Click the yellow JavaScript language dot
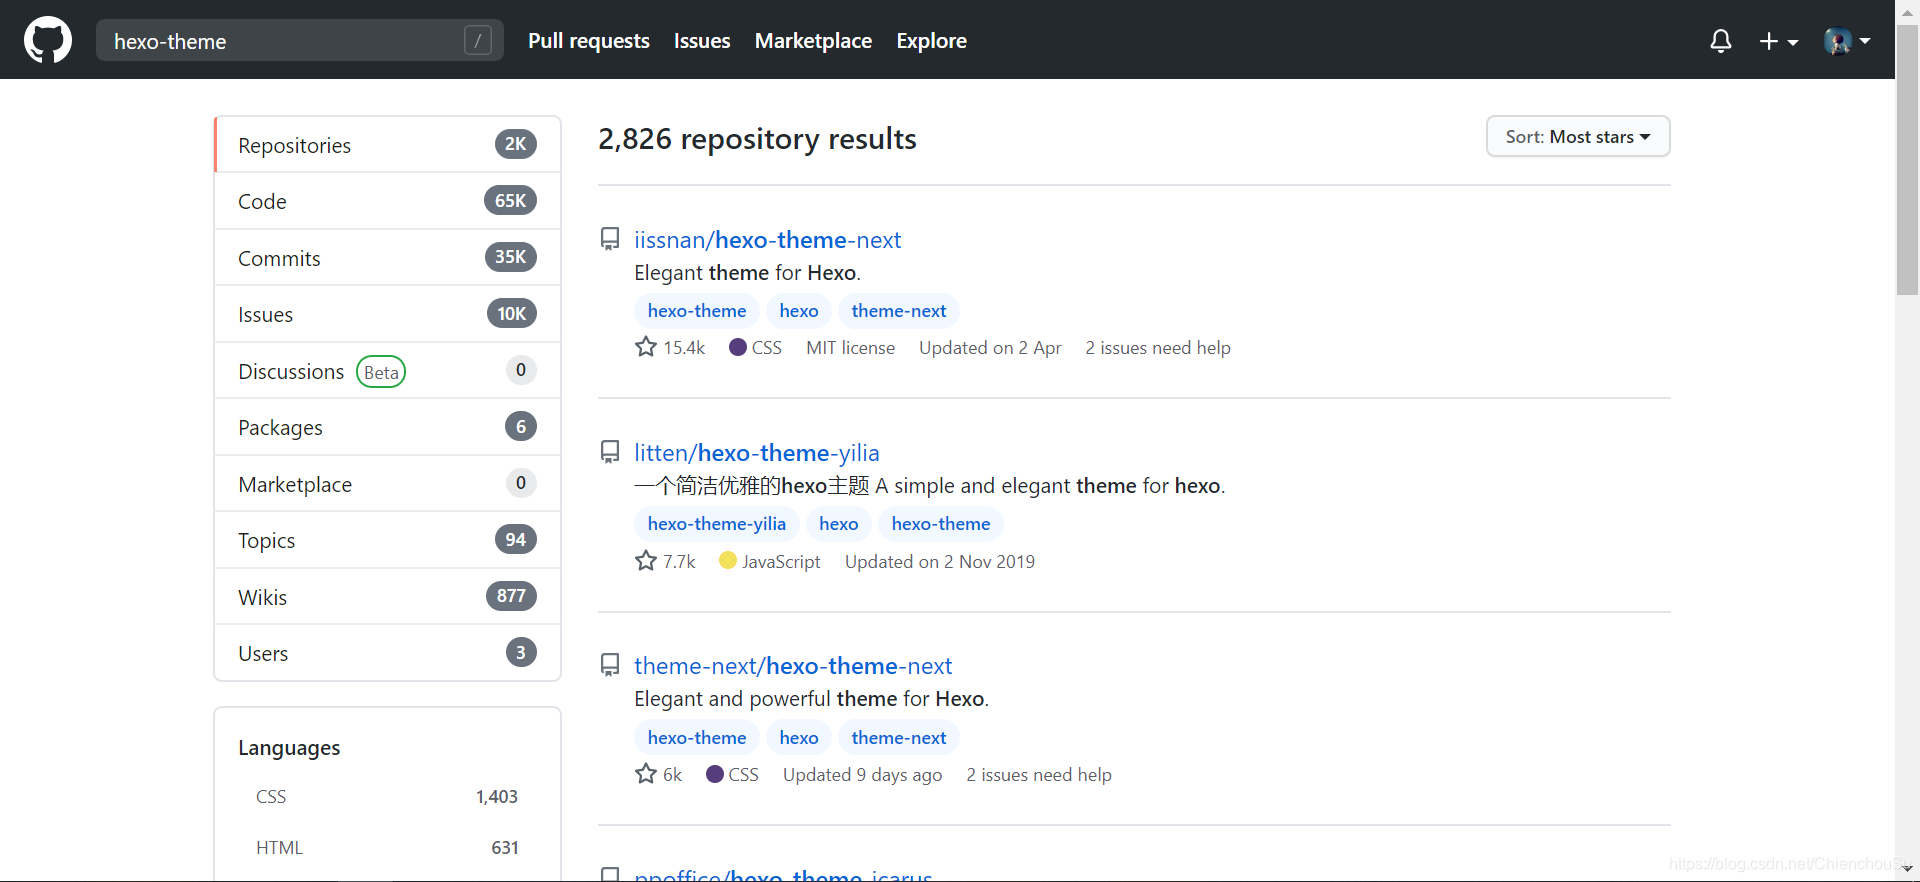Viewport: 1920px width, 882px height. point(728,560)
